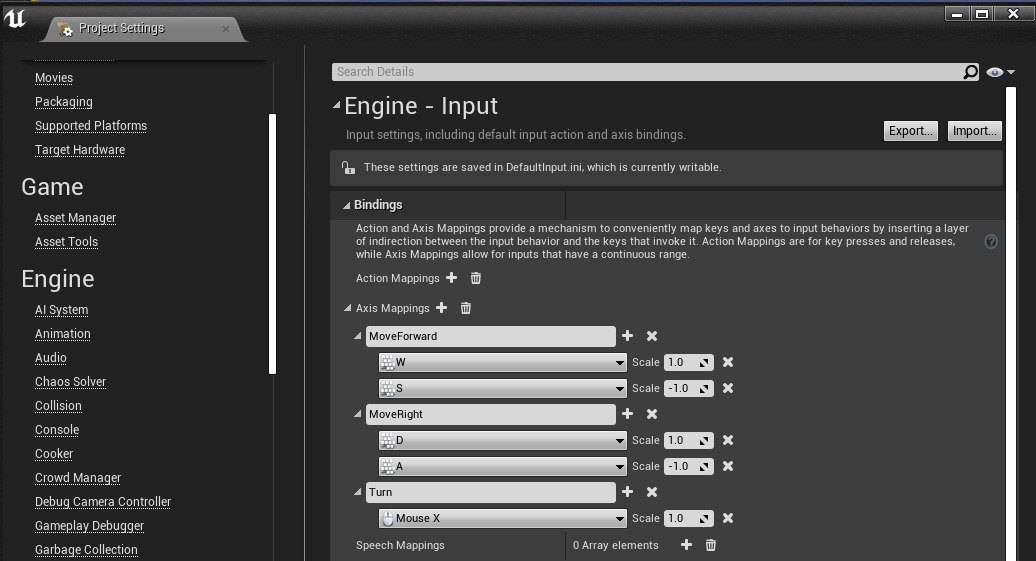Image resolution: width=1036 pixels, height=561 pixels.
Task: Click the Search Details field
Action: [x=648, y=72]
